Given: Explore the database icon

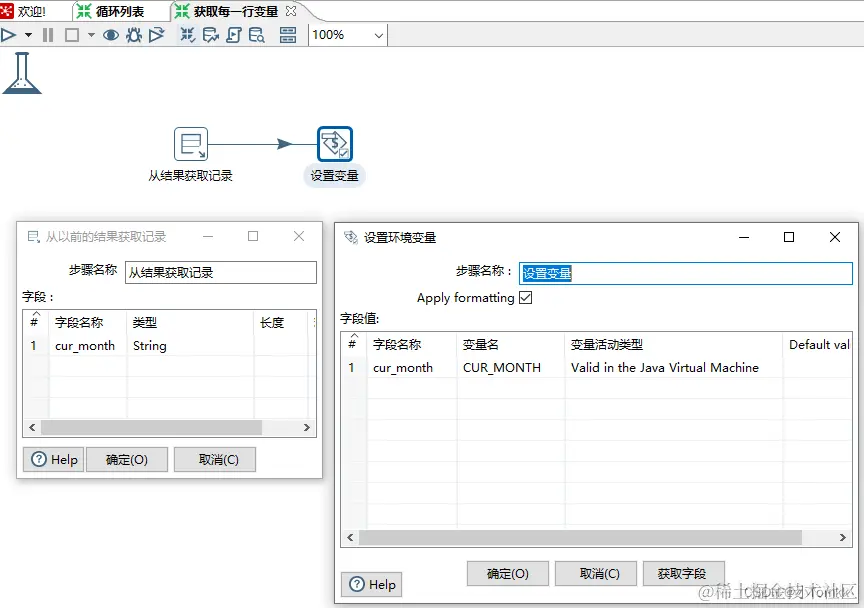Looking at the screenshot, I should coord(257,35).
